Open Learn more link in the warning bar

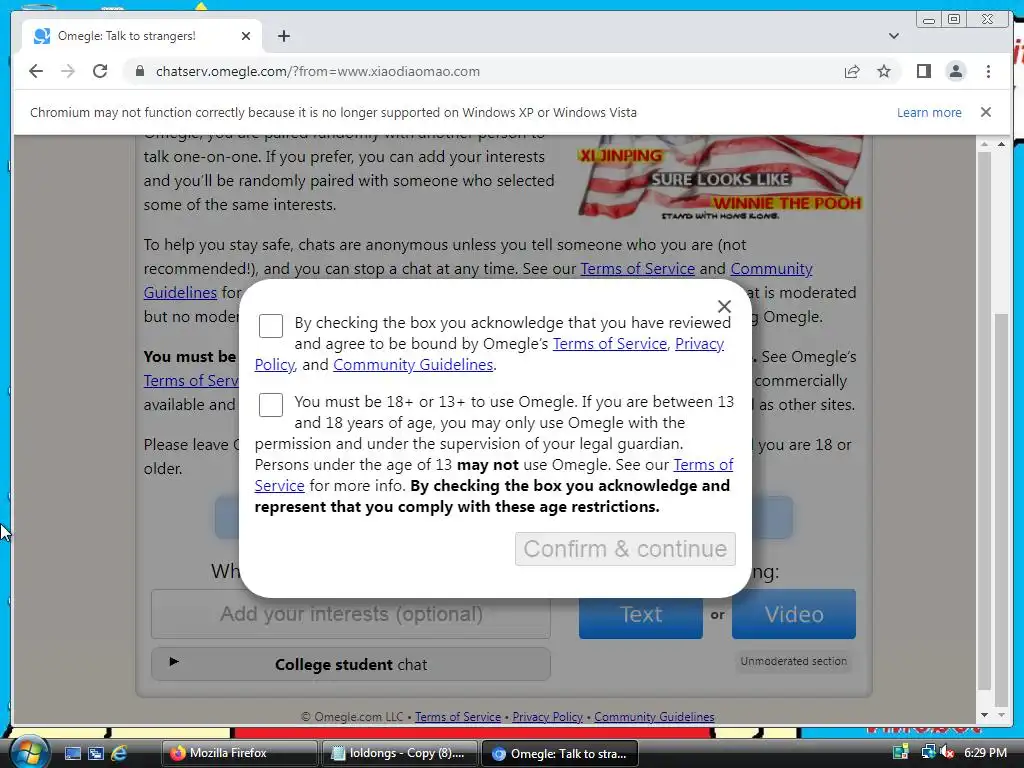929,112
